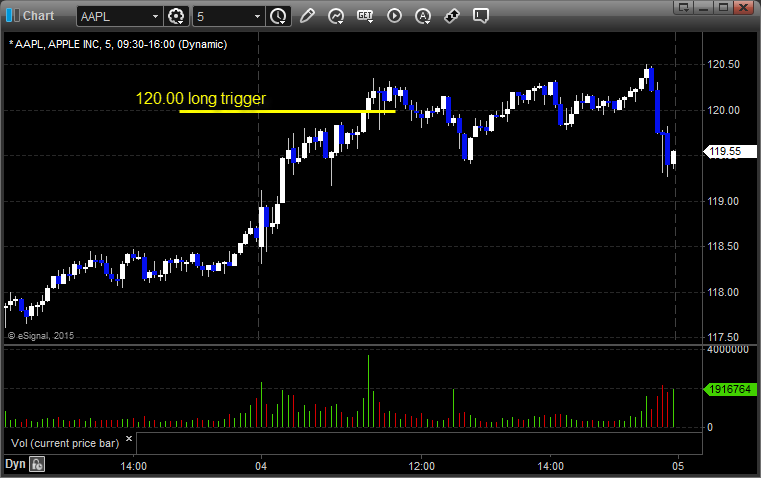
Task: Click the 119.00 price axis label
Action: [x=724, y=201]
